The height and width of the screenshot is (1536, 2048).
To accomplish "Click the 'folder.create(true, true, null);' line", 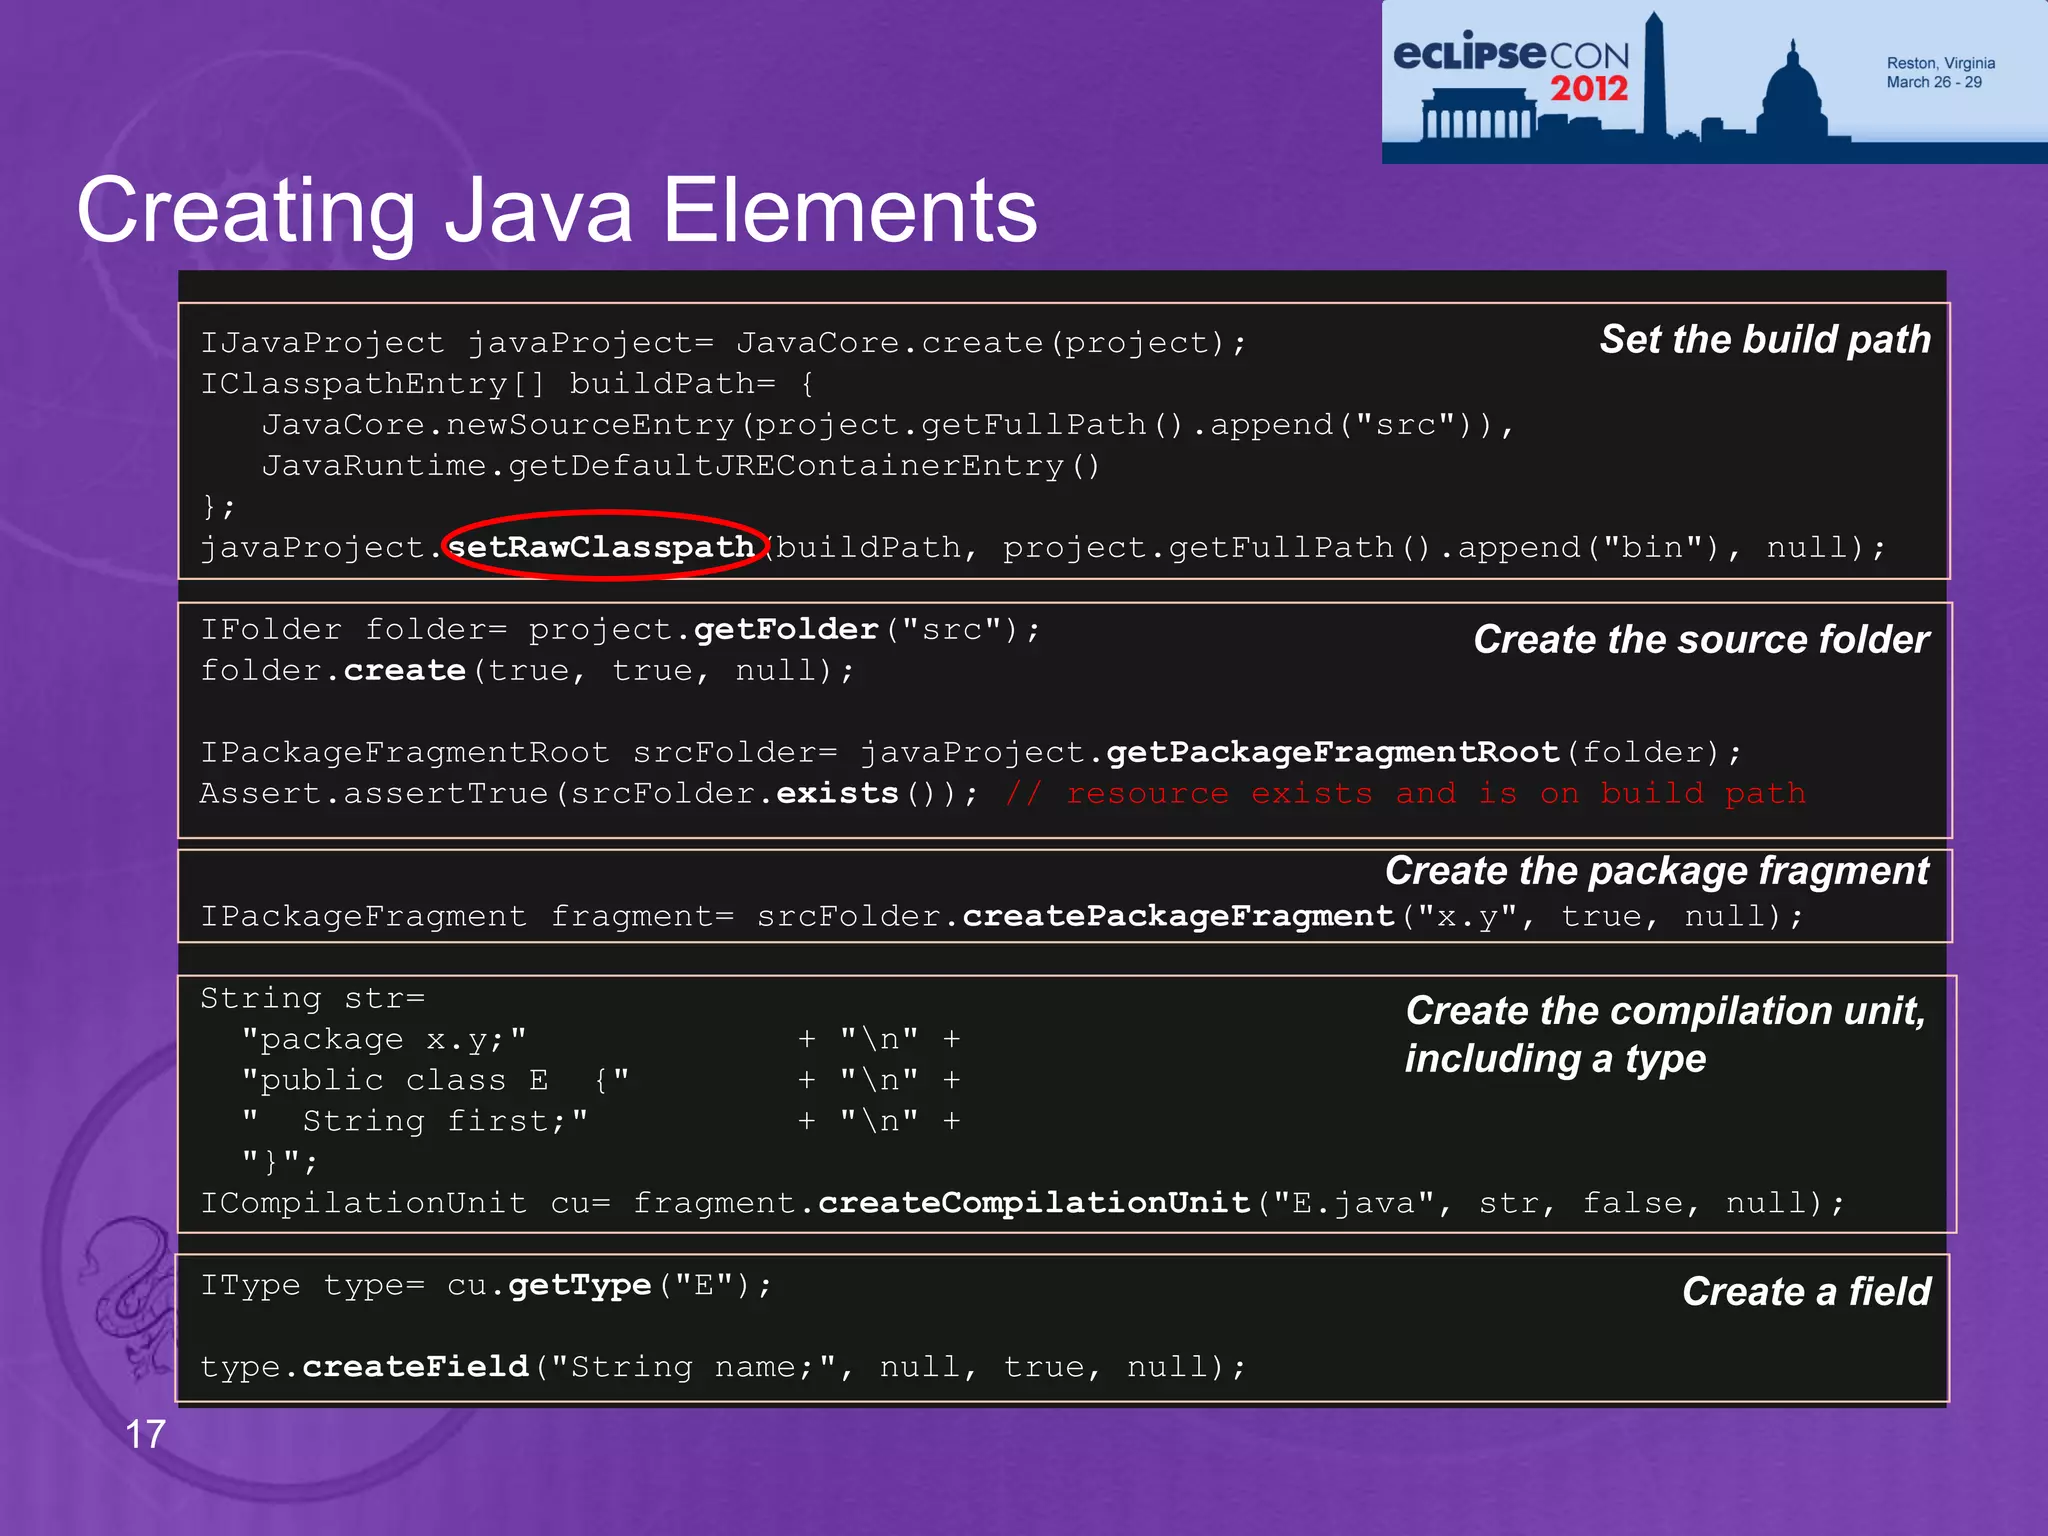I will tap(528, 670).
